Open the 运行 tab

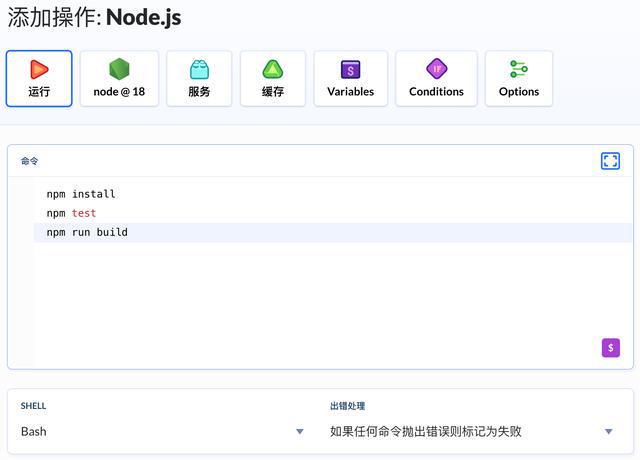pos(39,78)
